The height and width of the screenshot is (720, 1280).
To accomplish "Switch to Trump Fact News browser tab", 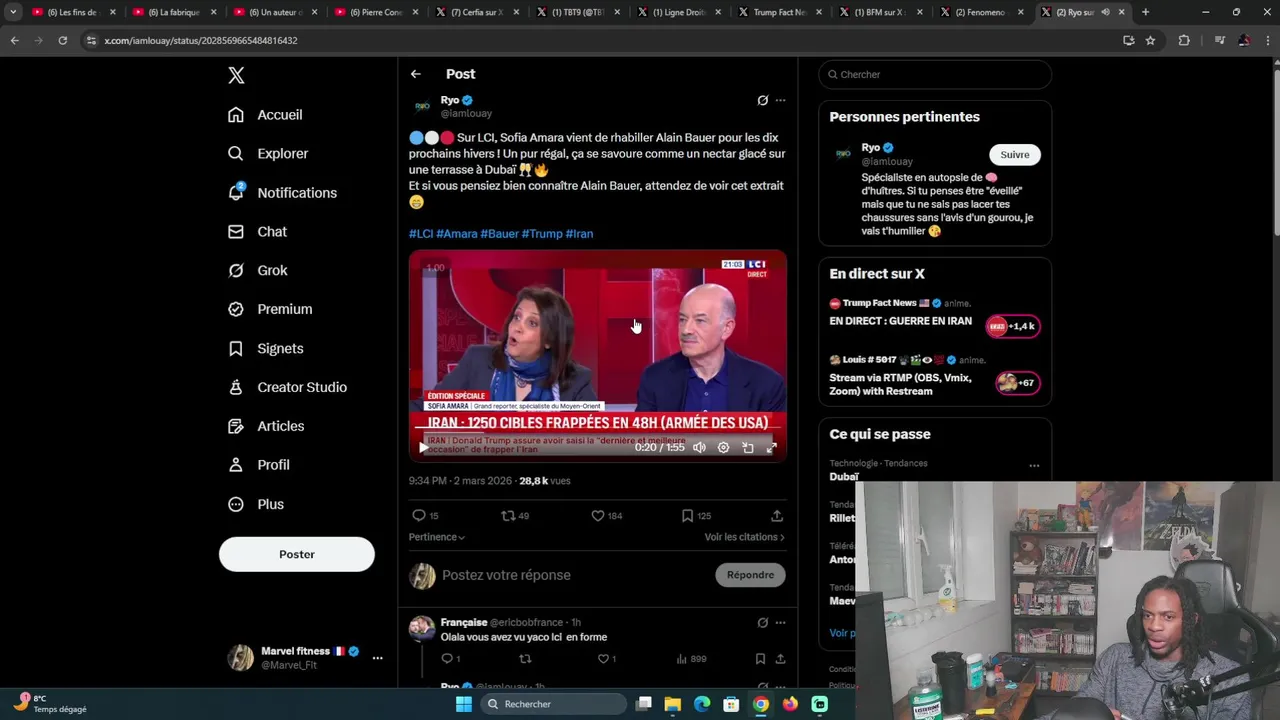I will point(780,12).
